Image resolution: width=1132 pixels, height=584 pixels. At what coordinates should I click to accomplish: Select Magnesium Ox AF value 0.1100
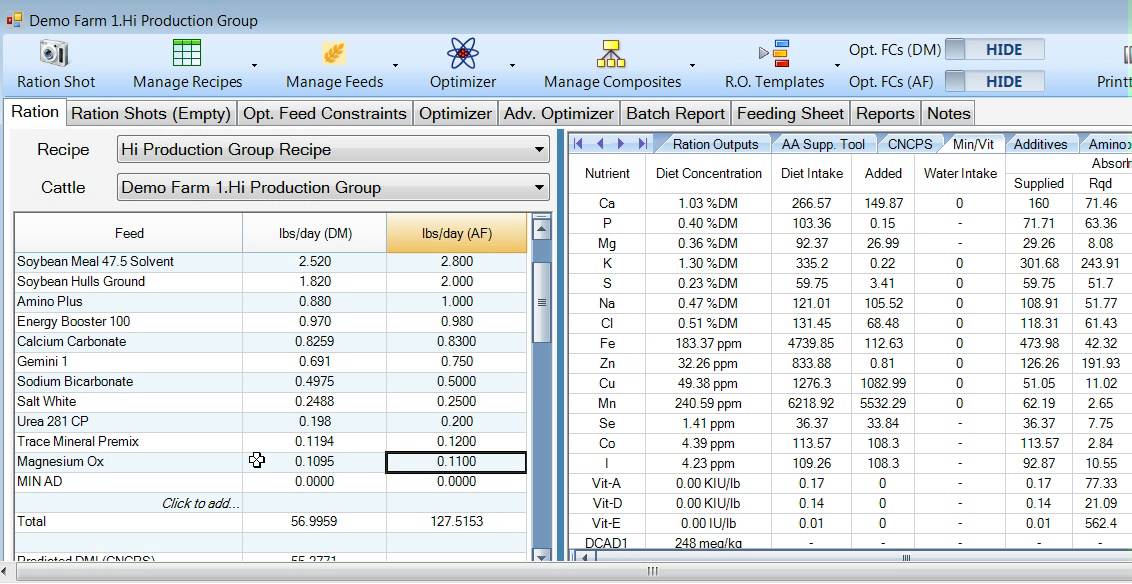click(x=456, y=461)
